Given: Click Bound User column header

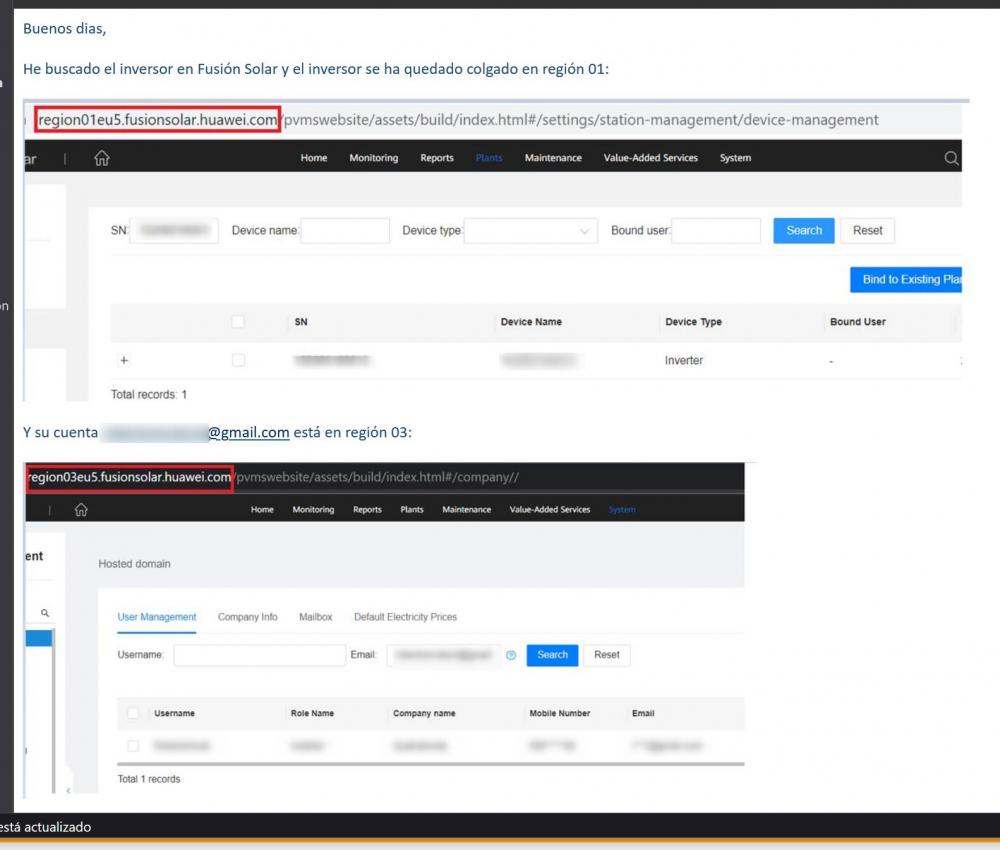Looking at the screenshot, I should [858, 322].
